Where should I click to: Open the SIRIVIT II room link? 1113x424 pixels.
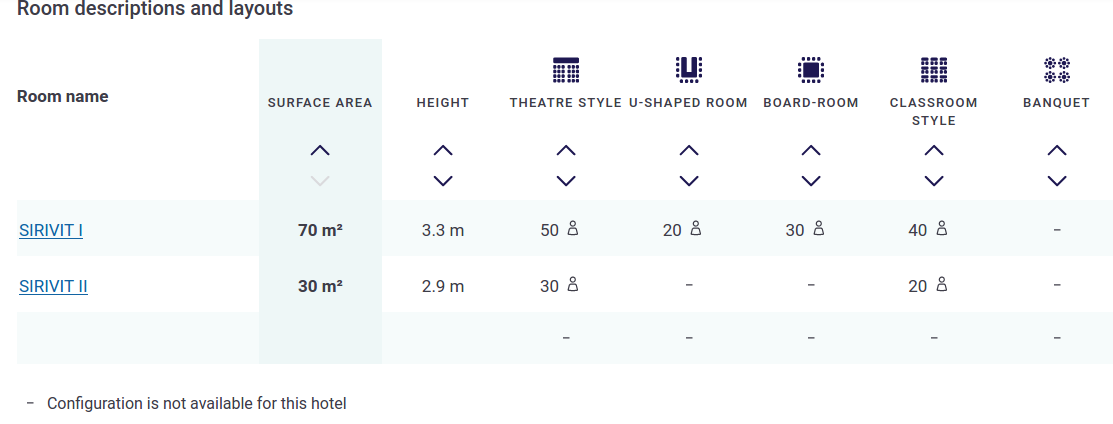pos(54,287)
